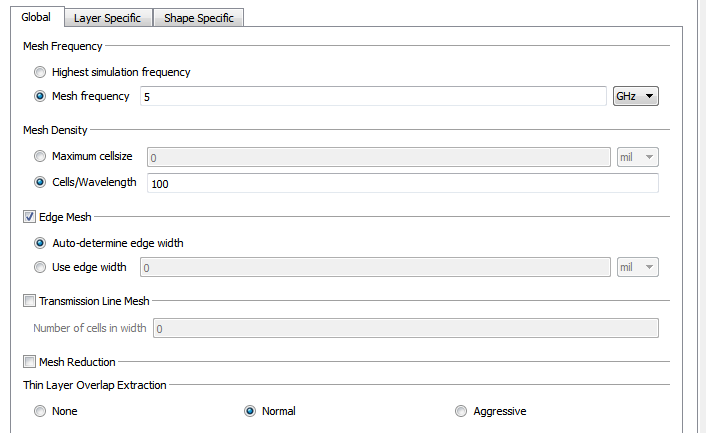Select Highest simulation frequency option

pos(40,72)
